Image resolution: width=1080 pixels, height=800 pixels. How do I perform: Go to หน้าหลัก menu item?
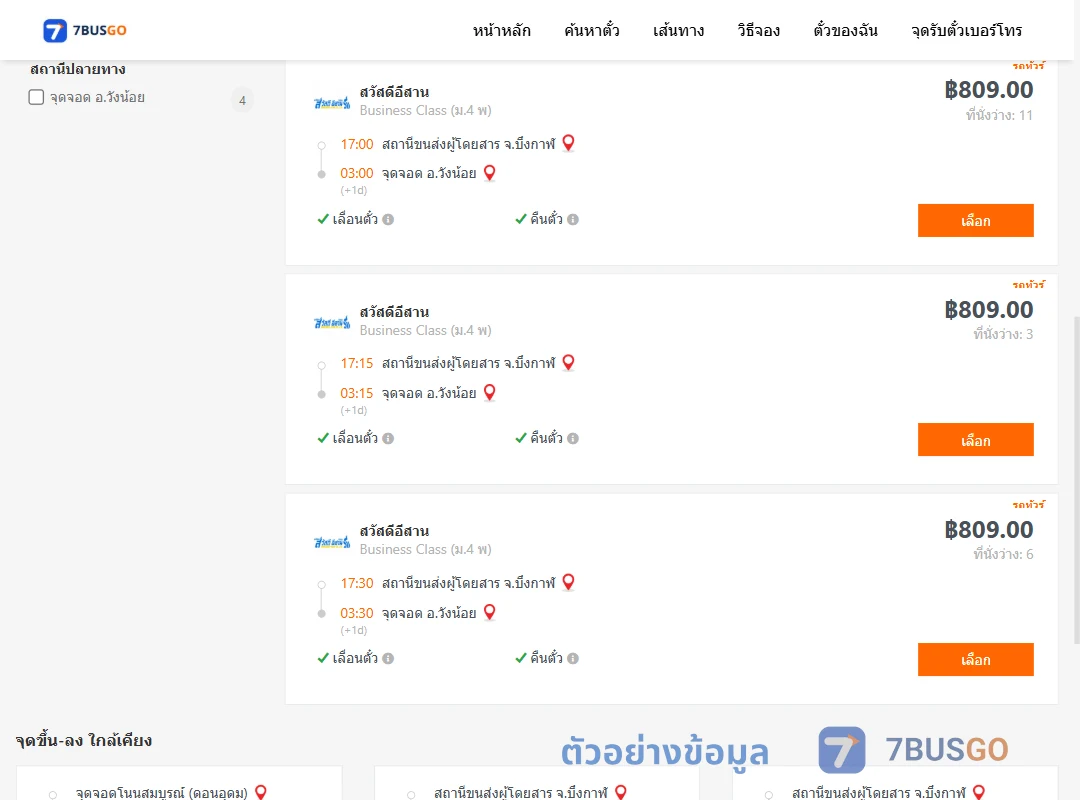[501, 30]
